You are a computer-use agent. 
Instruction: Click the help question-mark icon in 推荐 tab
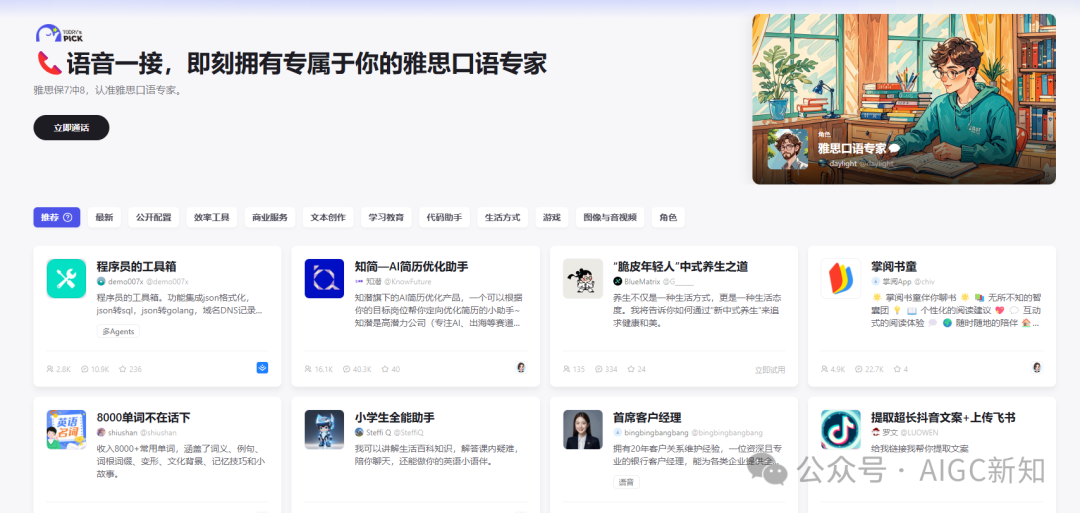(68, 218)
